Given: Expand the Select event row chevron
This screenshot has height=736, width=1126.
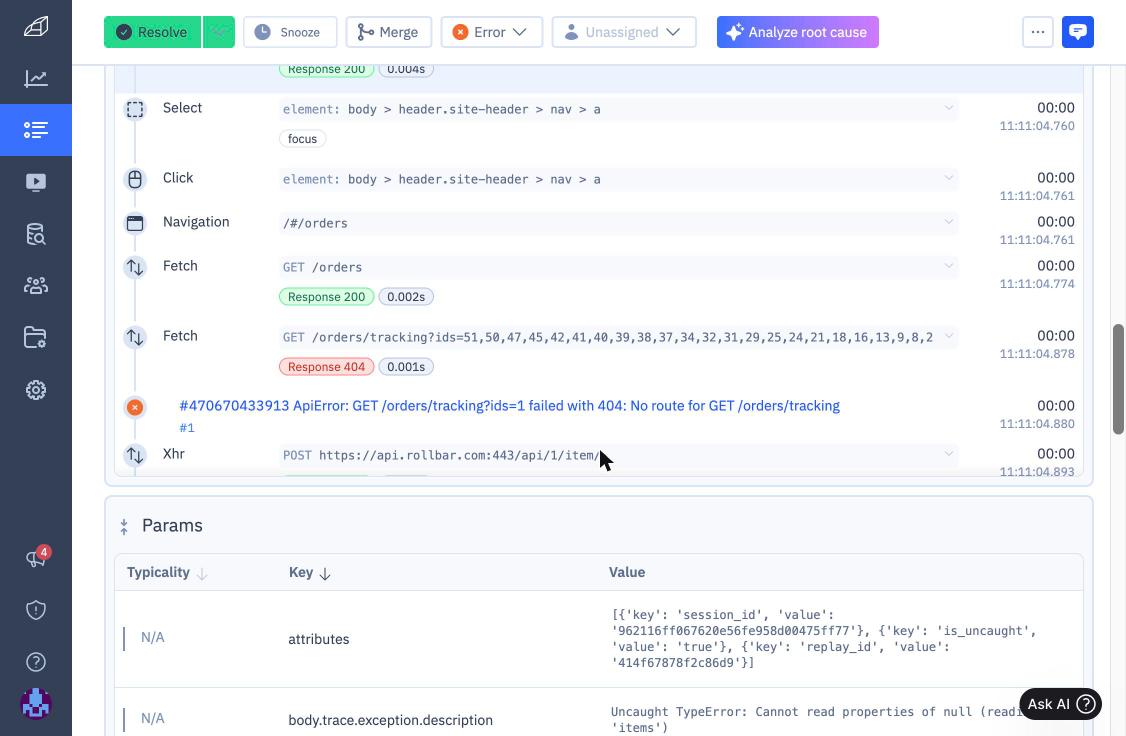Looking at the screenshot, I should [949, 108].
